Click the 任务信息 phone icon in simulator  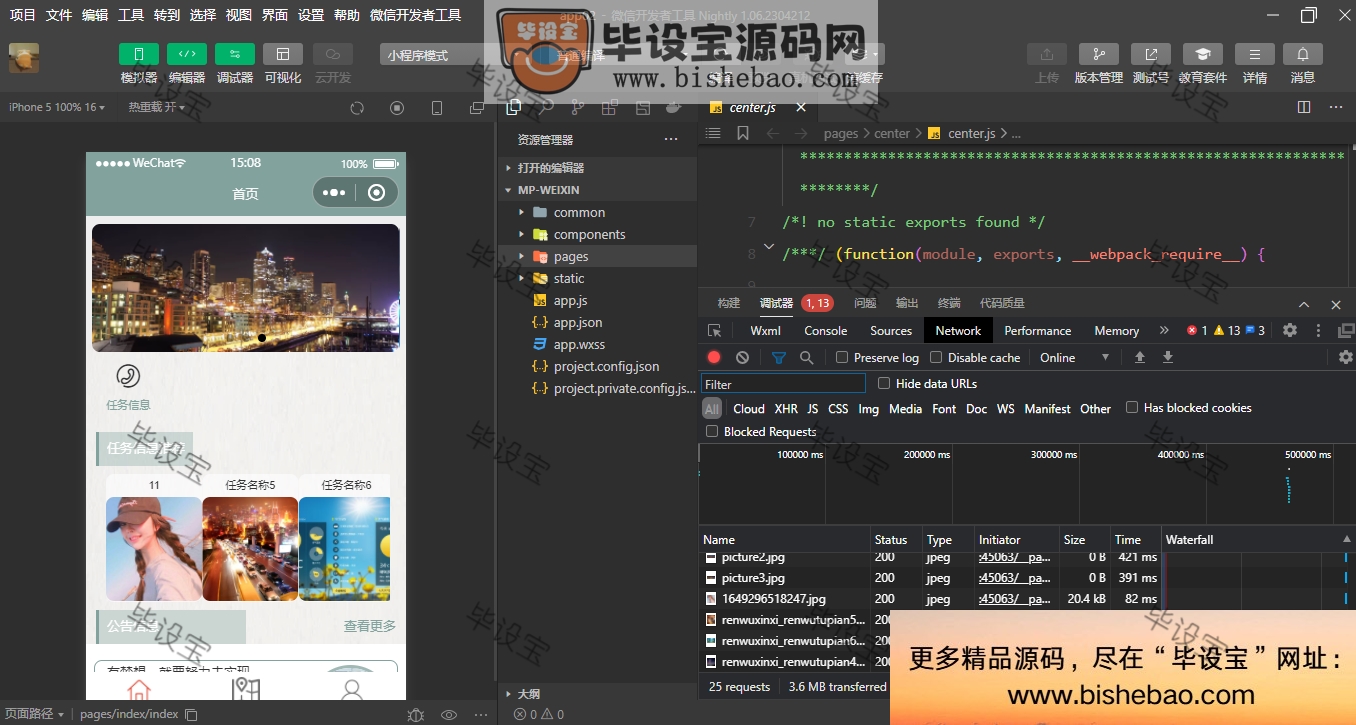128,376
